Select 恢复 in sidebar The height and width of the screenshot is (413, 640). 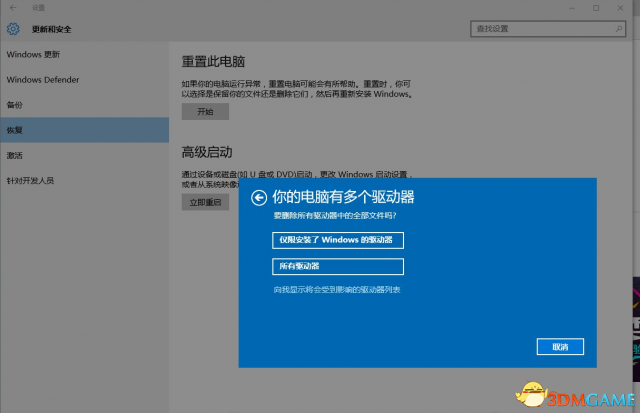click(x=84, y=130)
